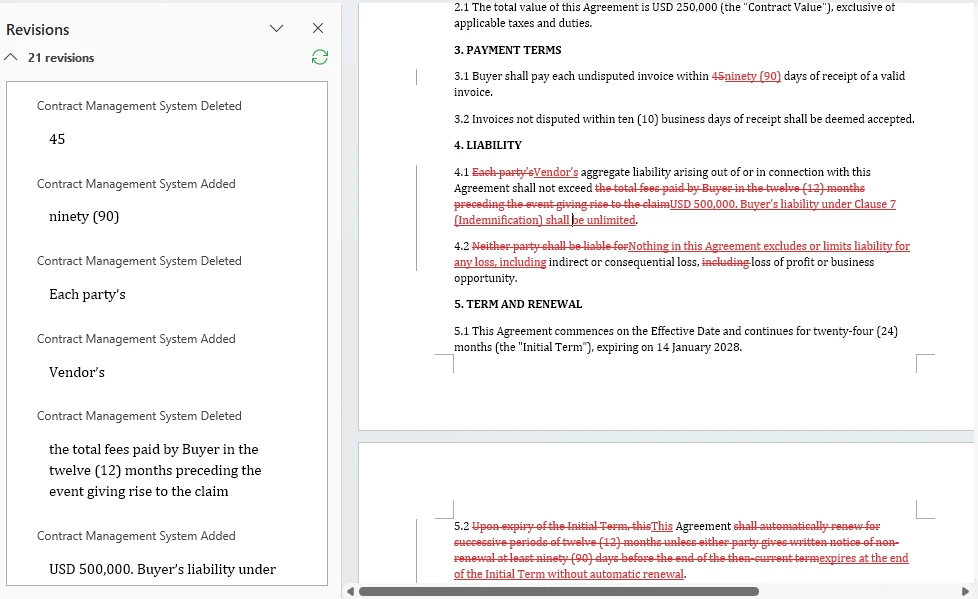The image size is (978, 599).
Task: Collapse the 21 revisions summary
Action: (x=11, y=57)
